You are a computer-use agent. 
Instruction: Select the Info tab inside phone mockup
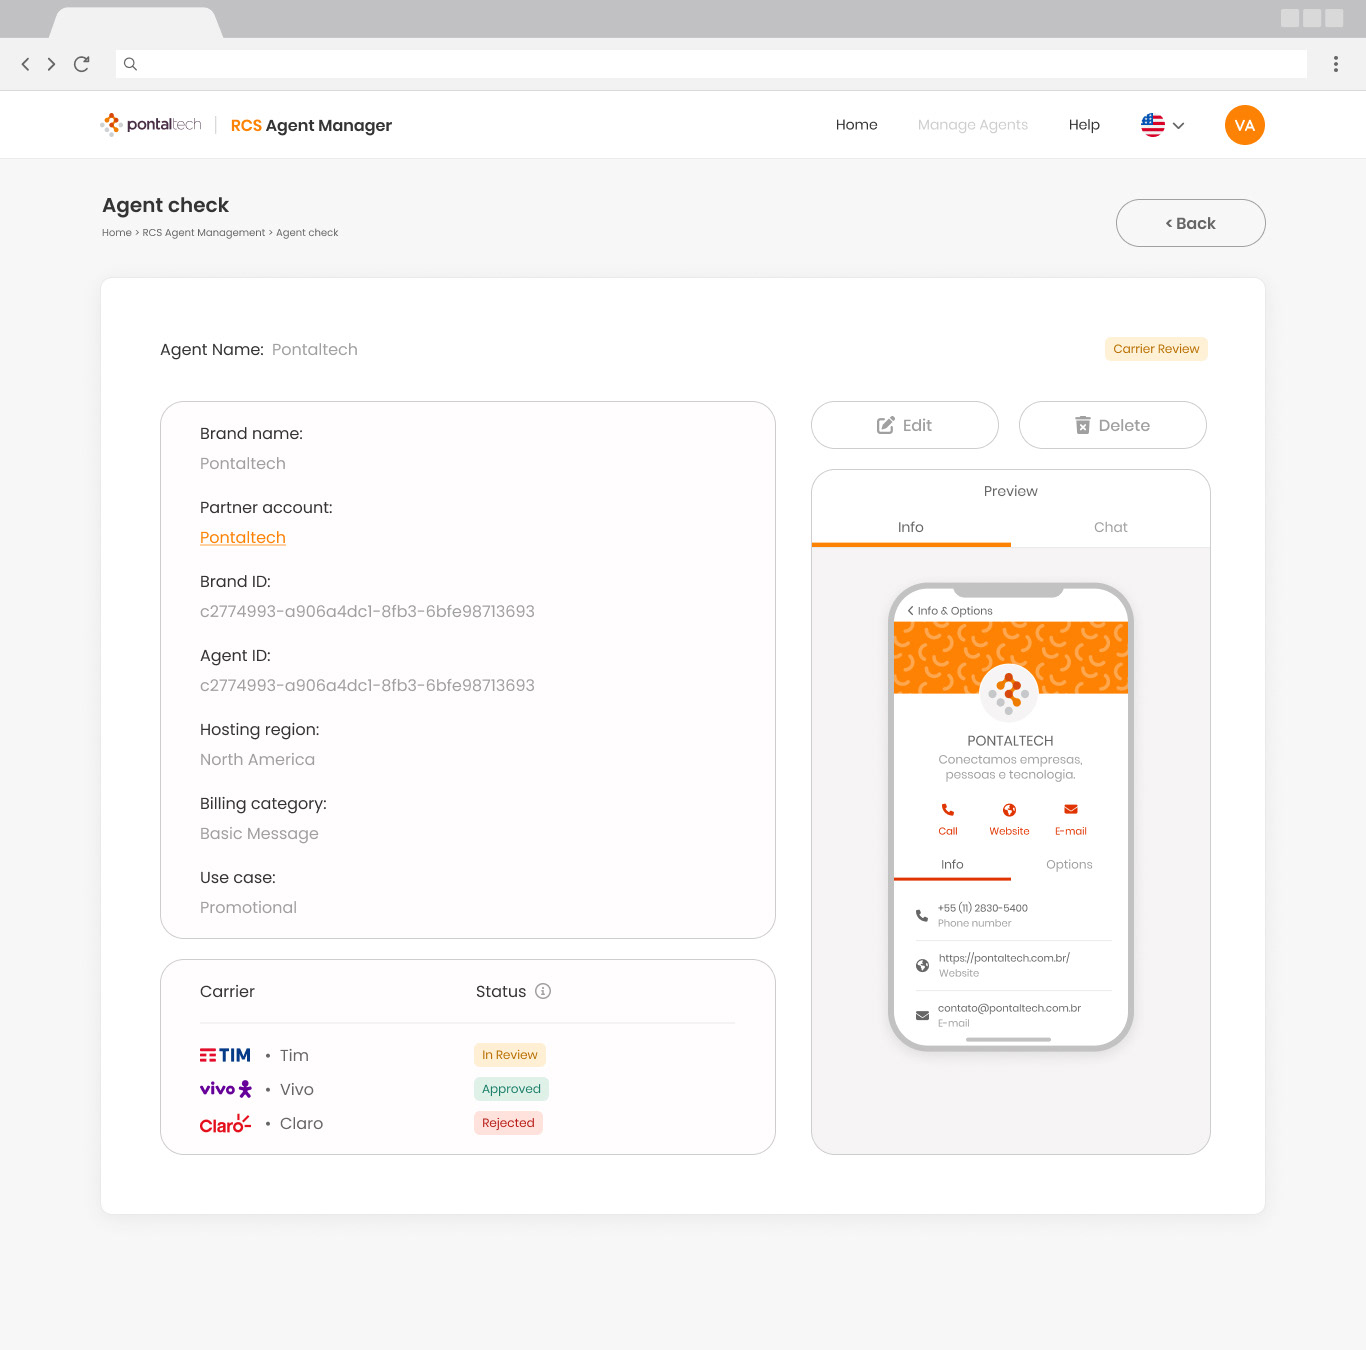pos(952,864)
